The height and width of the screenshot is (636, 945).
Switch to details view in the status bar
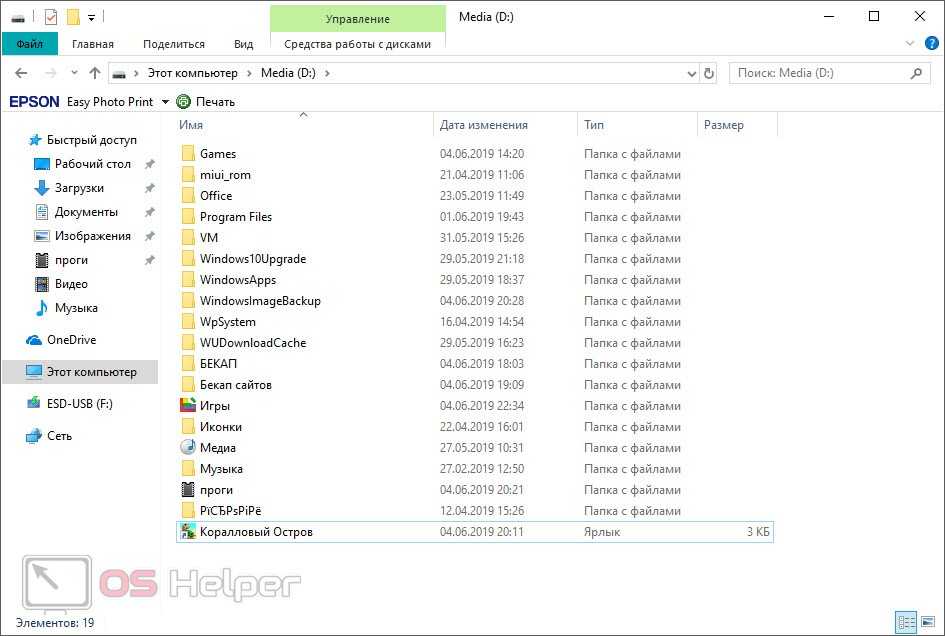[905, 623]
